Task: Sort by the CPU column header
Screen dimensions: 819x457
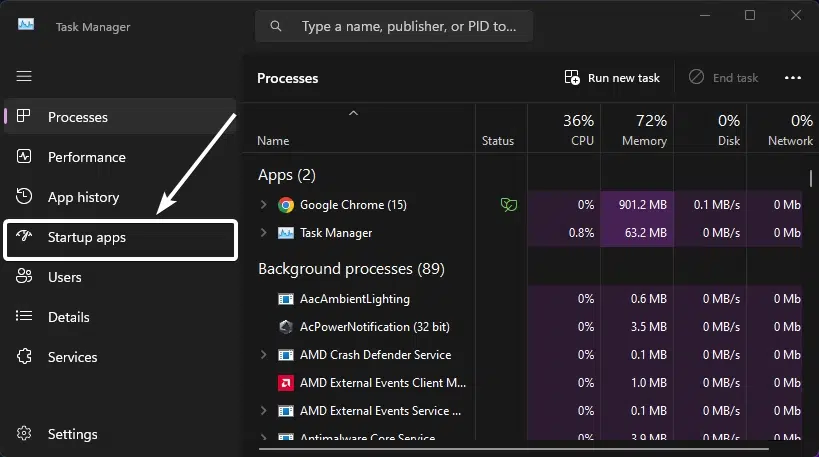Action: tap(582, 141)
